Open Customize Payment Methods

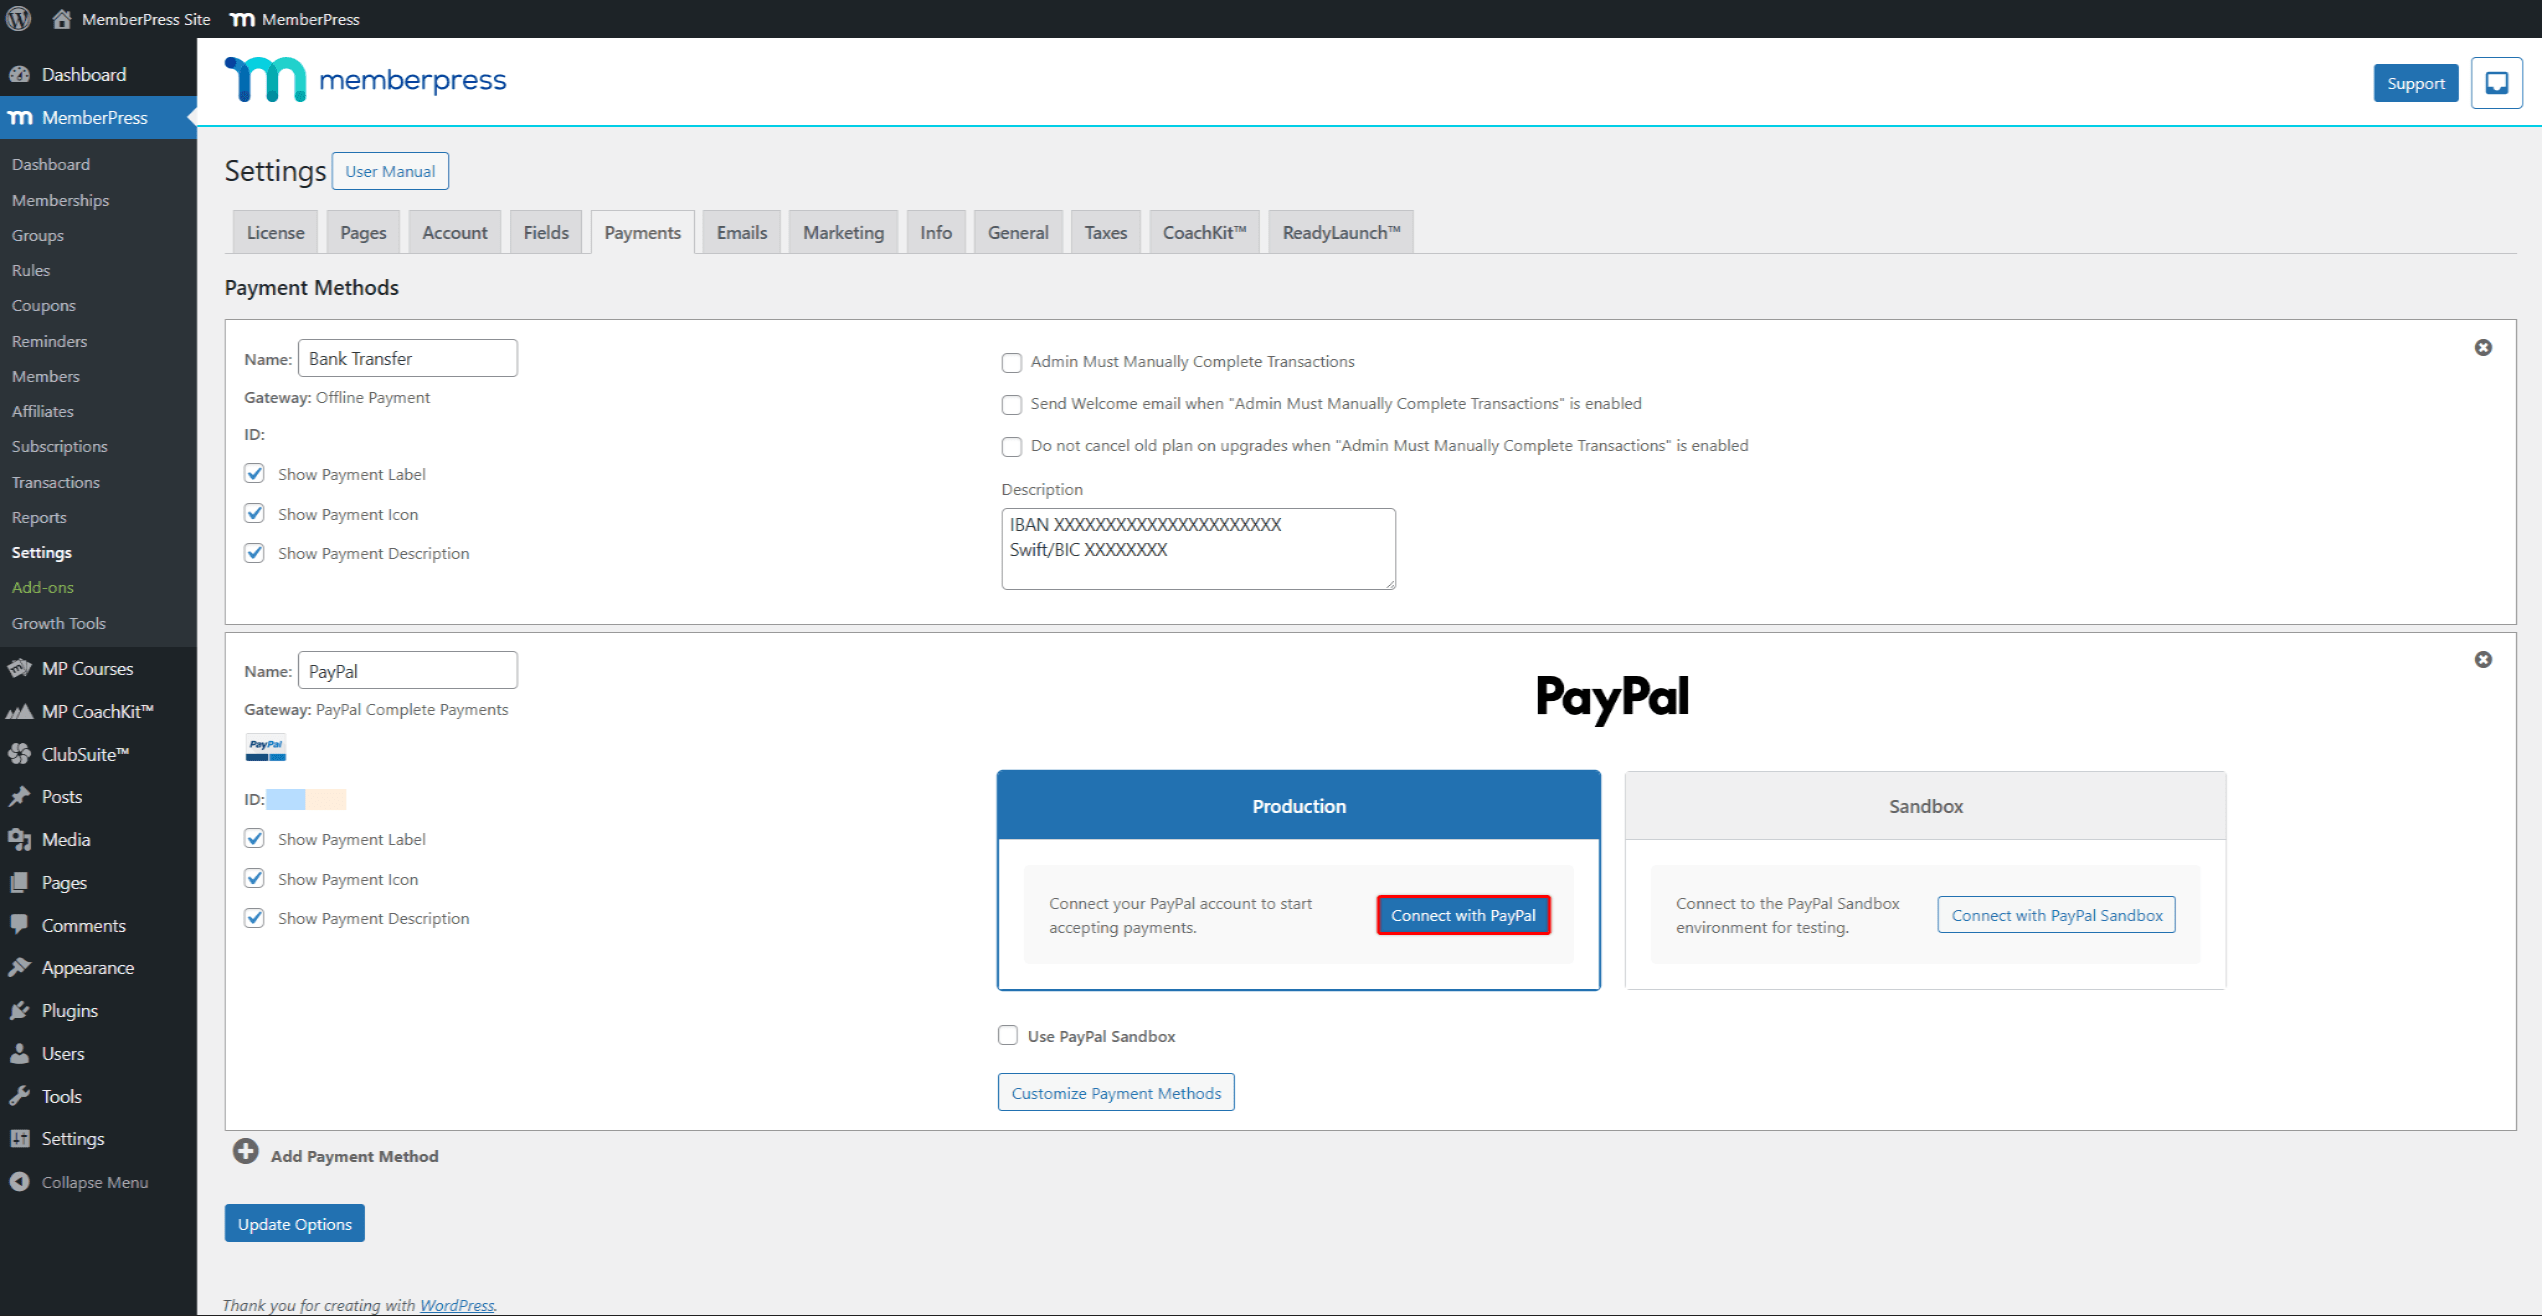pos(1115,1092)
